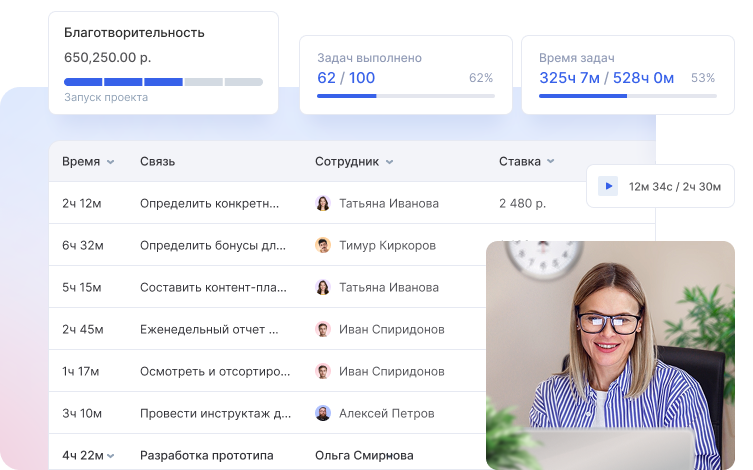Screen dimensions: 753x470
Task: Open the Сотрудник column dropdown arrow
Action: 389,162
